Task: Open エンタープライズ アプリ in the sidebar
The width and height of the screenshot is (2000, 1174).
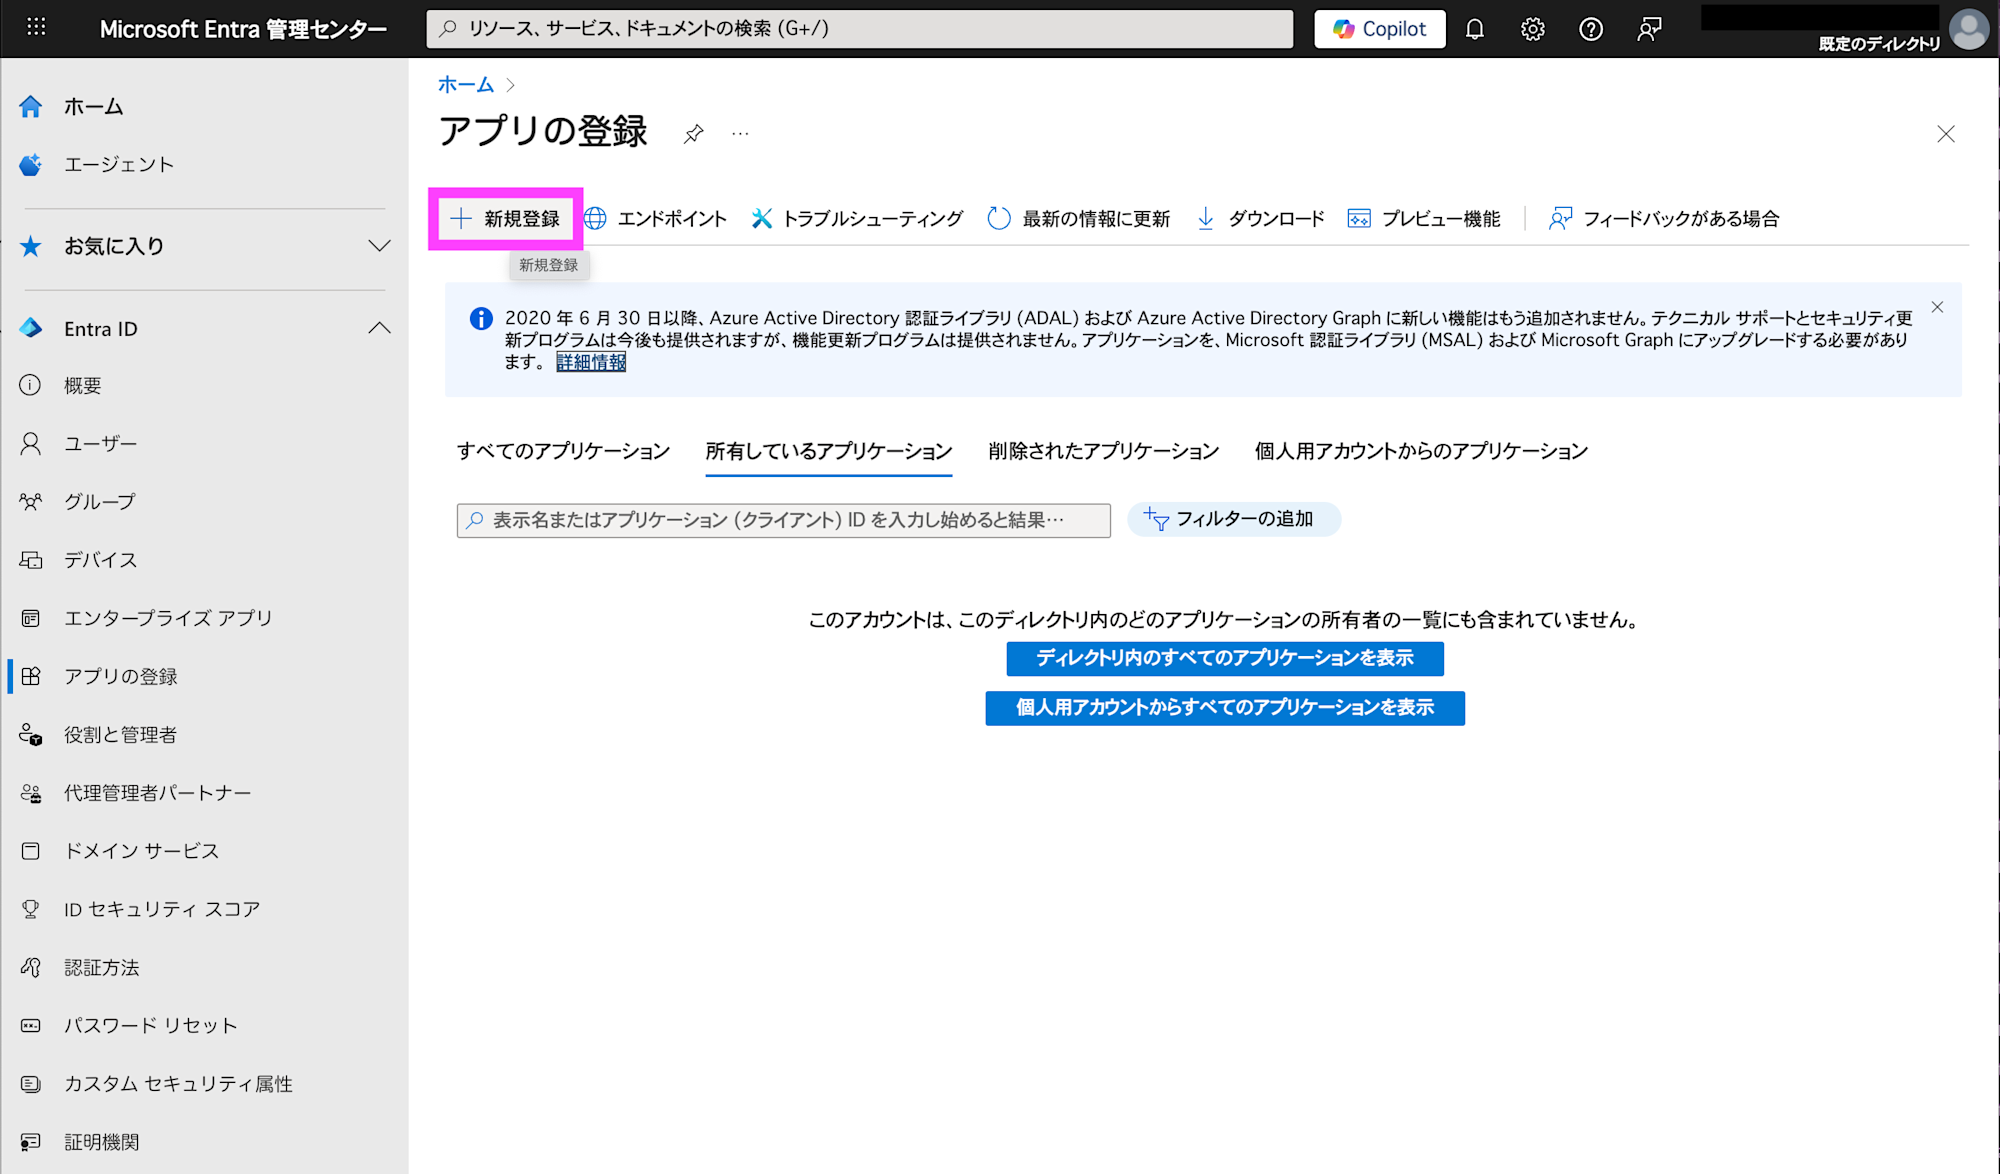Action: coord(168,618)
